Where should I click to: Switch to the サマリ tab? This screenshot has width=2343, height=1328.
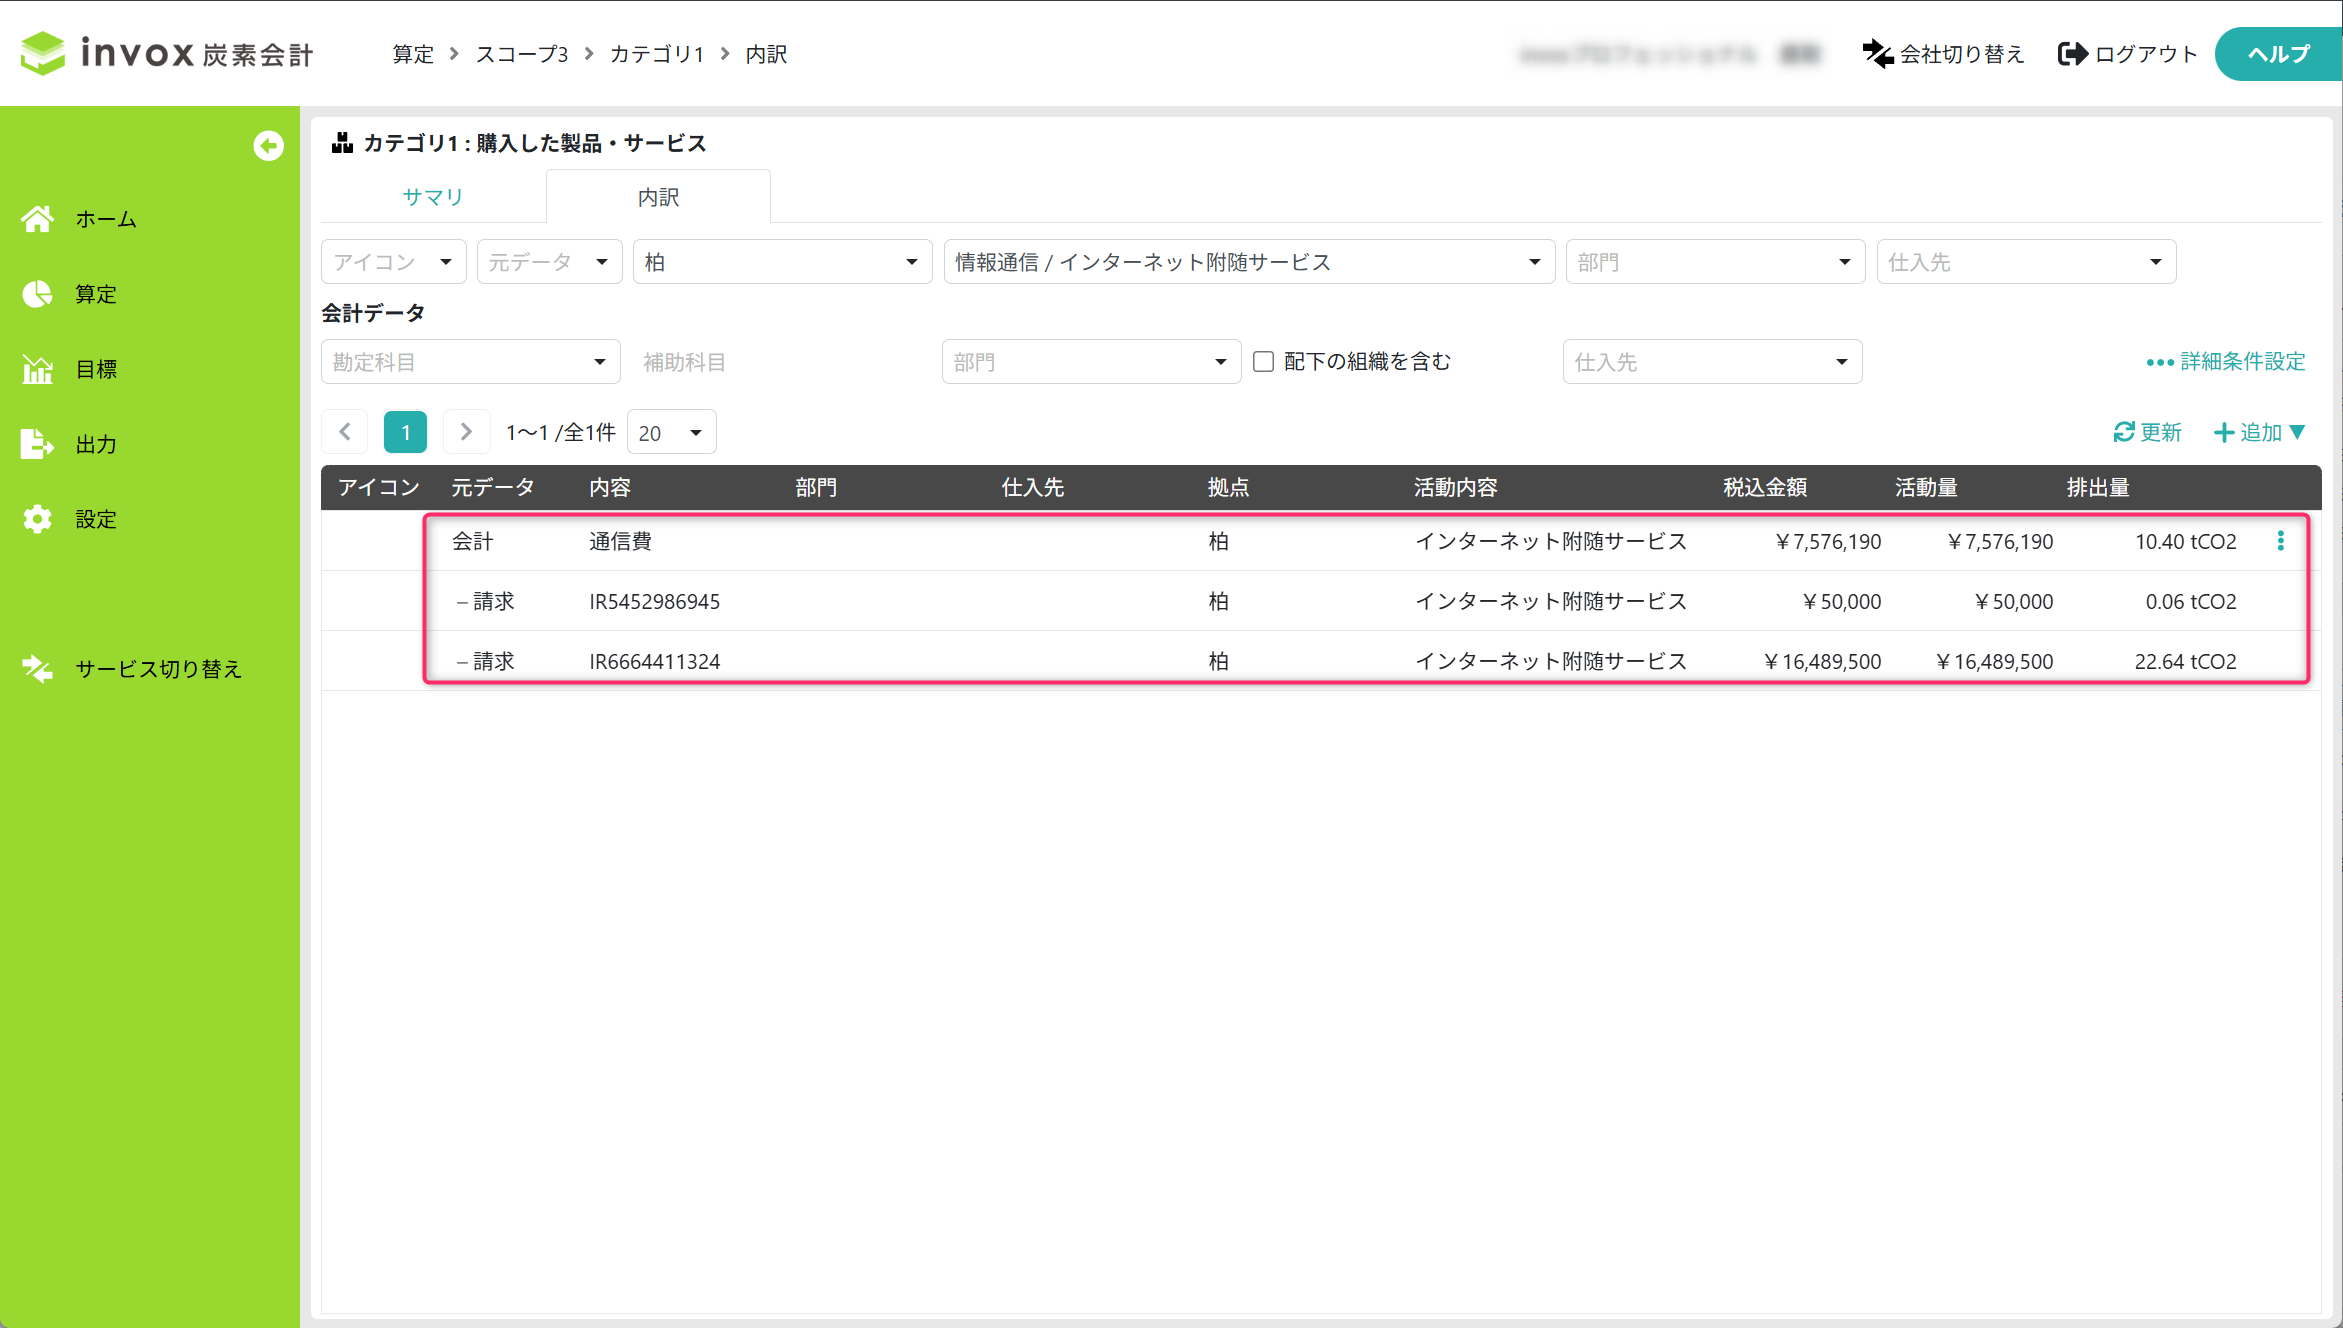tap(432, 197)
